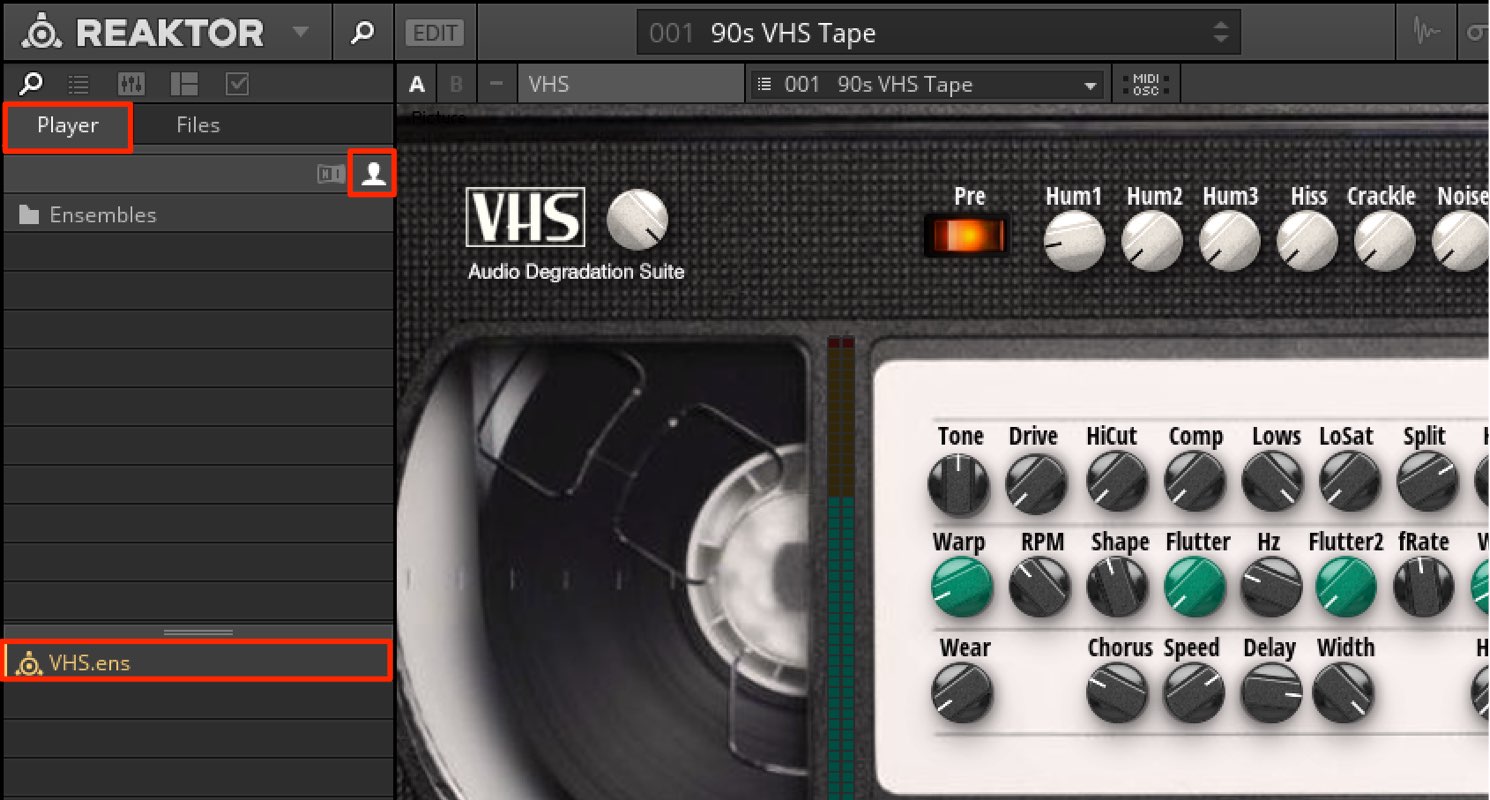Click the Chorus knob

(1117, 693)
